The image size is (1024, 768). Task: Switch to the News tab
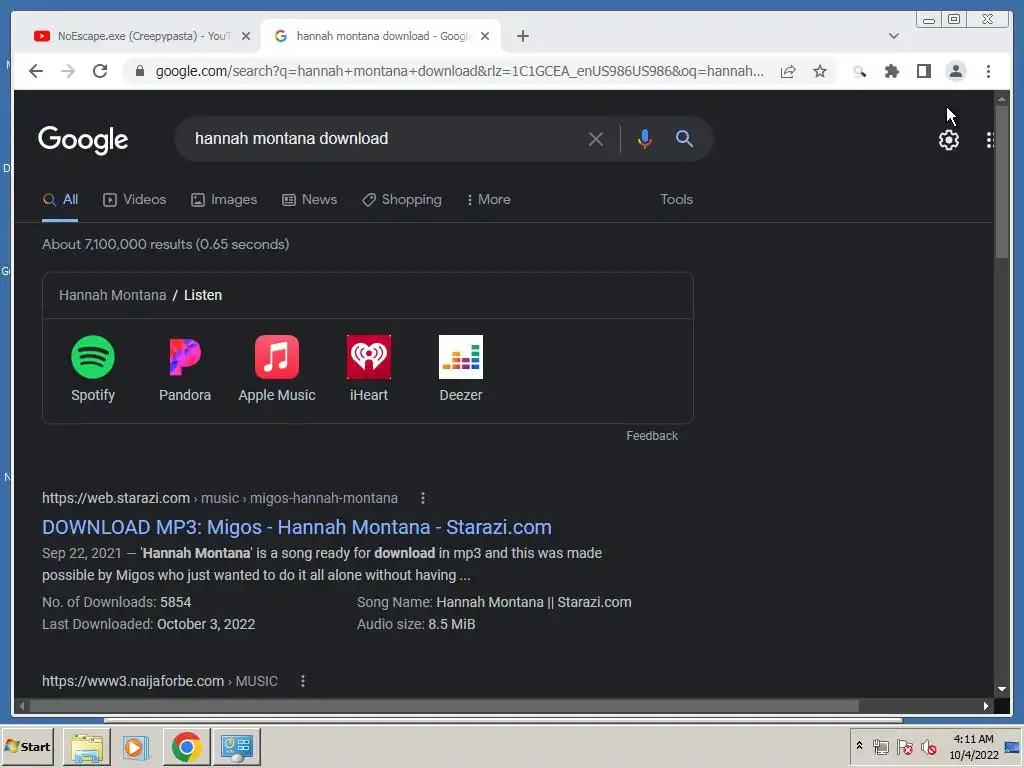coord(310,200)
